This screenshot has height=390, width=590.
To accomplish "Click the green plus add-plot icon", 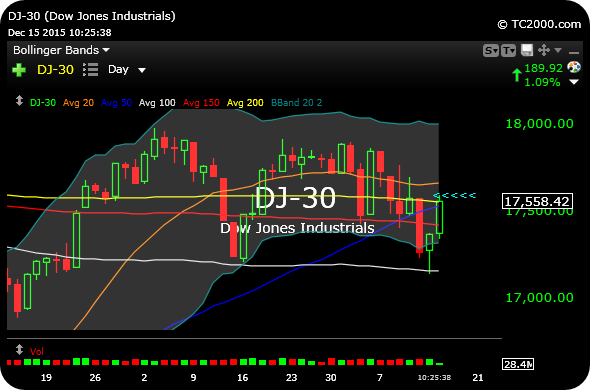I will [19, 70].
